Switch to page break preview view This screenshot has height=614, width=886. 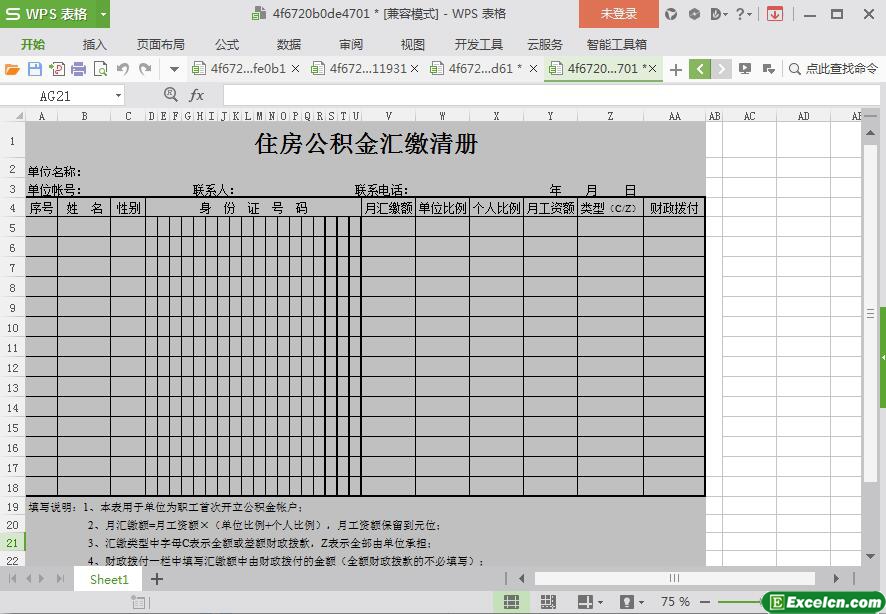(548, 601)
